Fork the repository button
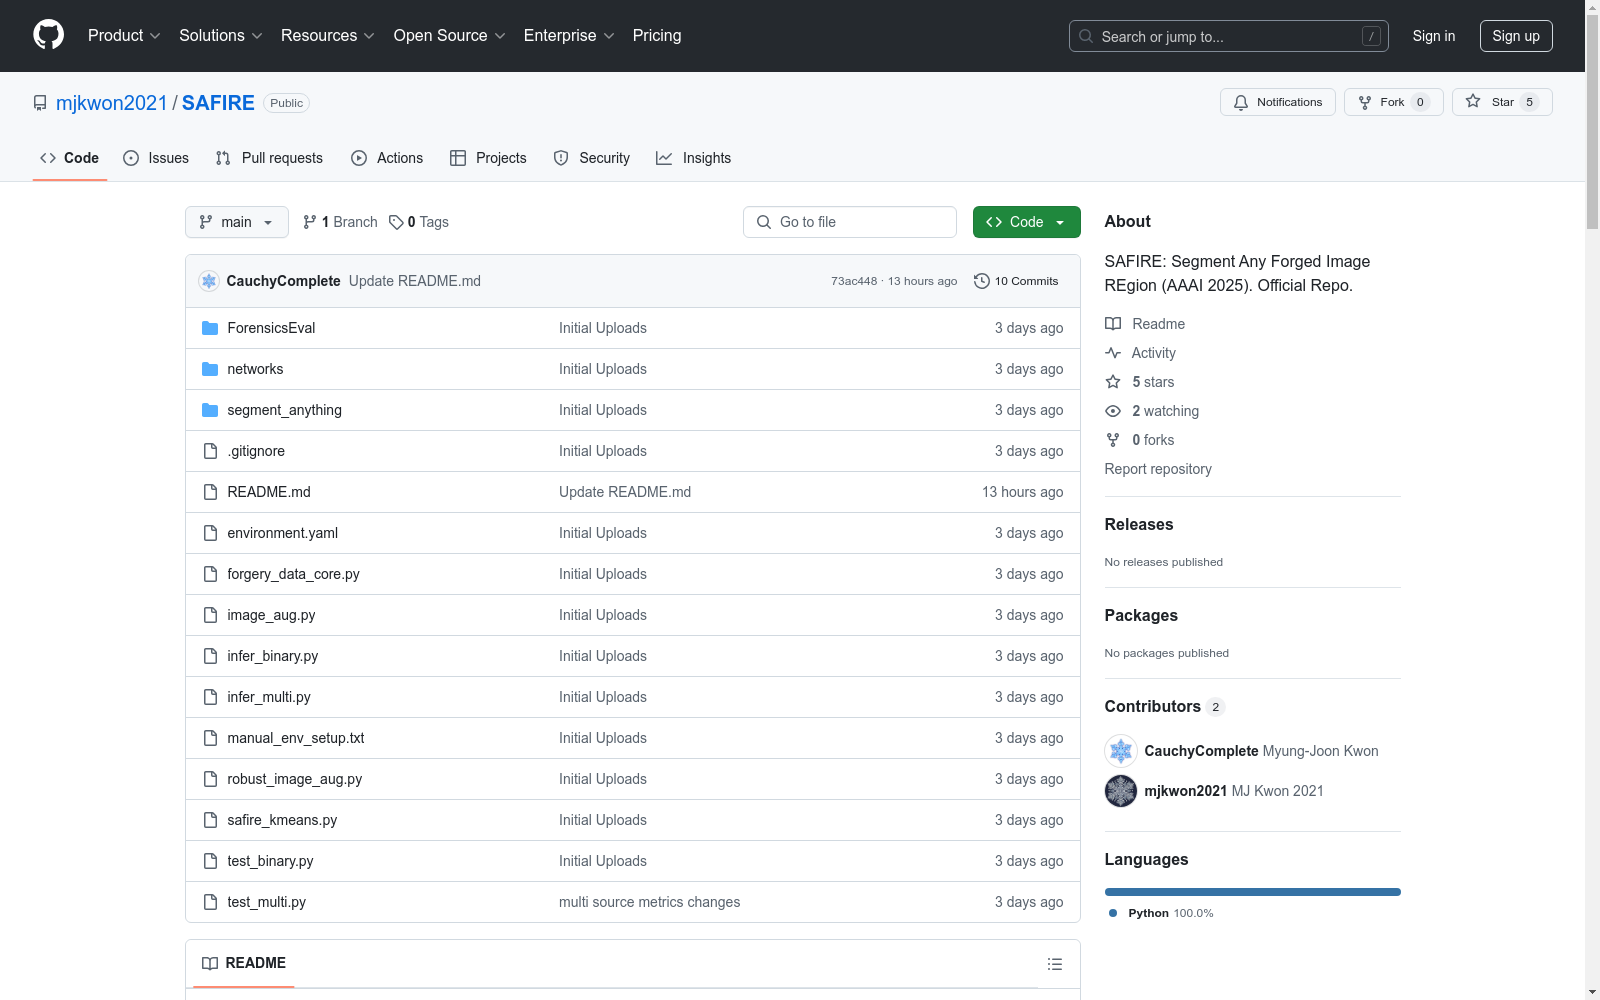 coord(1393,102)
